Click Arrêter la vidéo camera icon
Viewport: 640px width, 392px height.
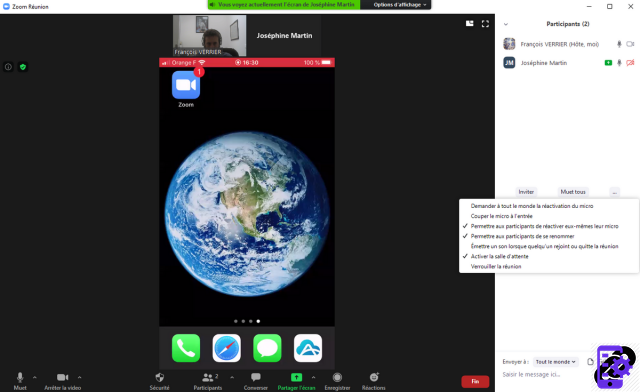(62, 377)
